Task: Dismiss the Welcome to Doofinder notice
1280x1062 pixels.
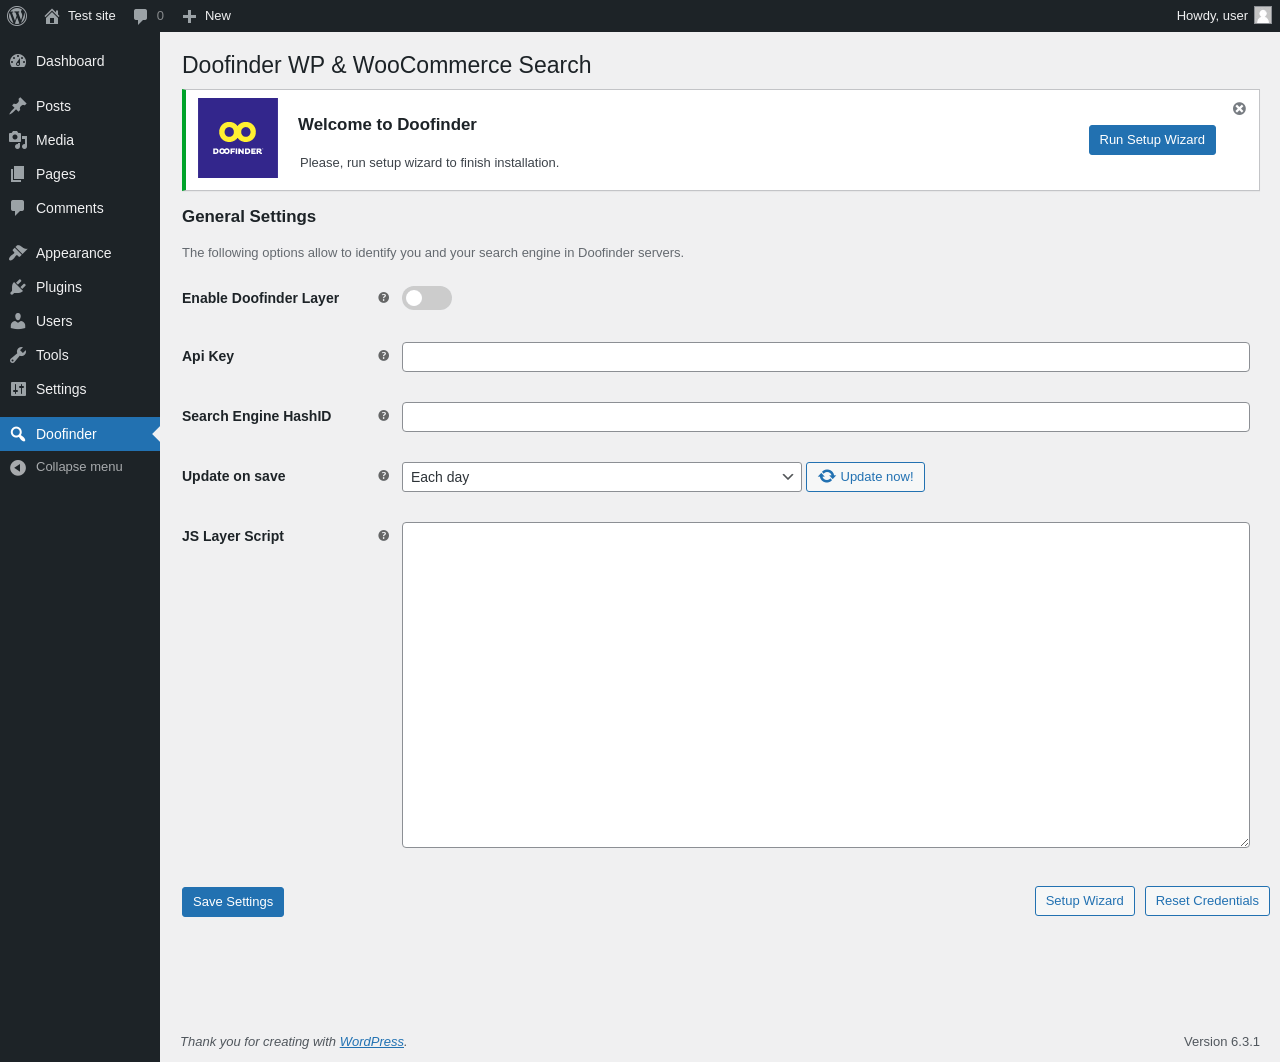Action: pos(1239,108)
